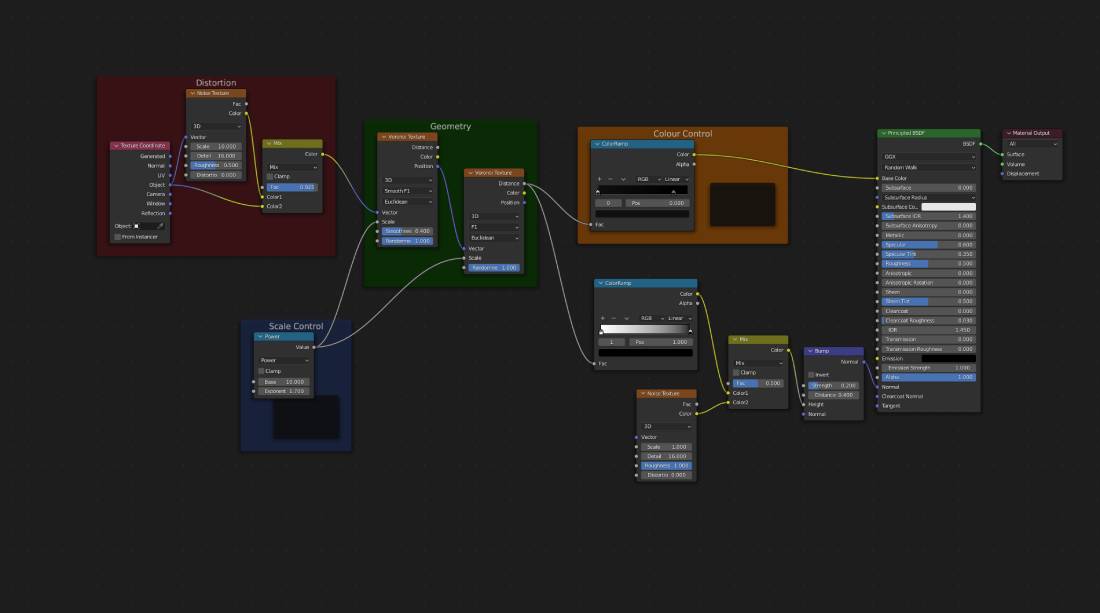Add a stop on the white-gradient ColorRamp

tap(603, 318)
